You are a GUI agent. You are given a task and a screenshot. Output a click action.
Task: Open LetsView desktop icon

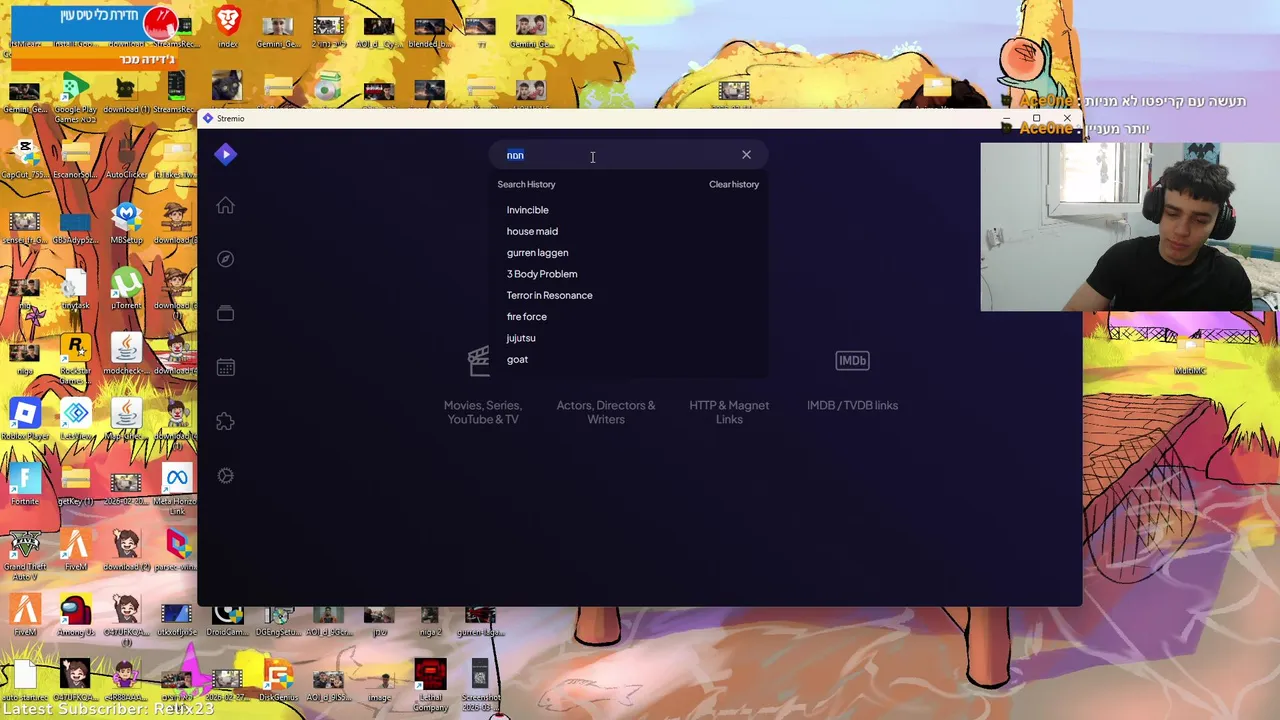click(75, 419)
